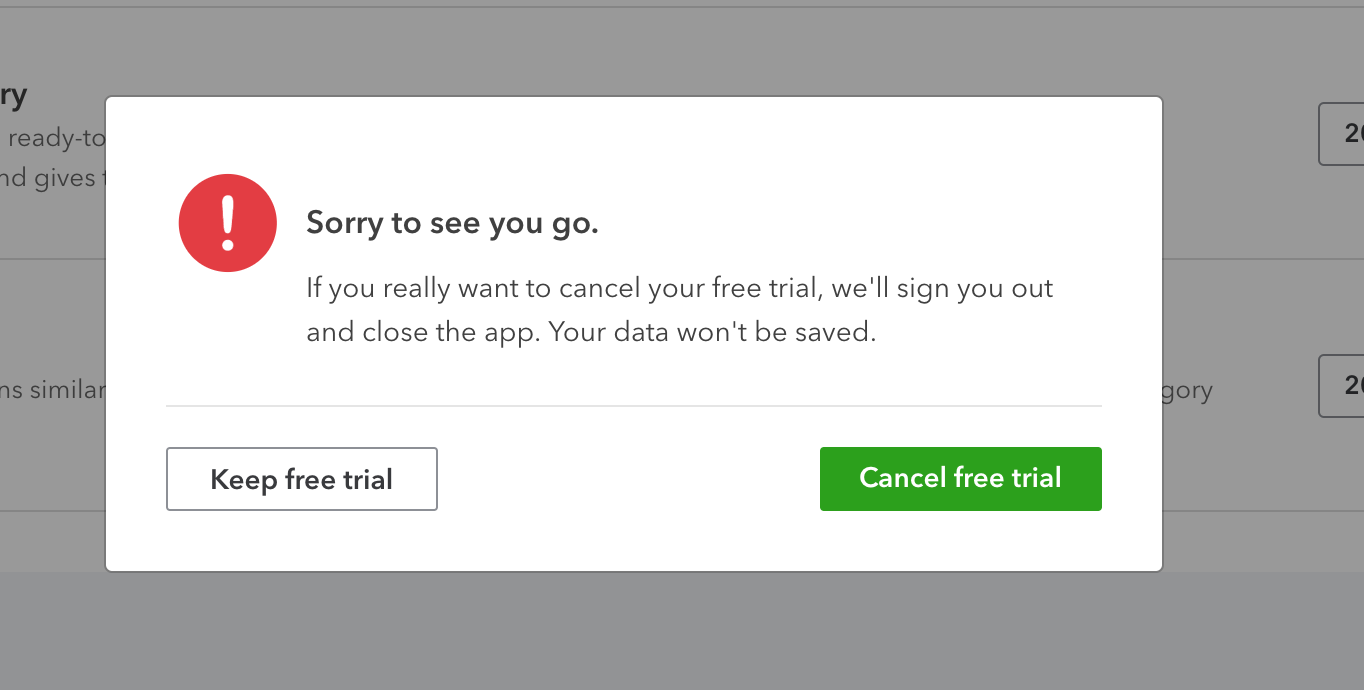Click the bold 'ry' heading behind dialog
Viewport: 1364px width, 690px height.
tap(13, 96)
